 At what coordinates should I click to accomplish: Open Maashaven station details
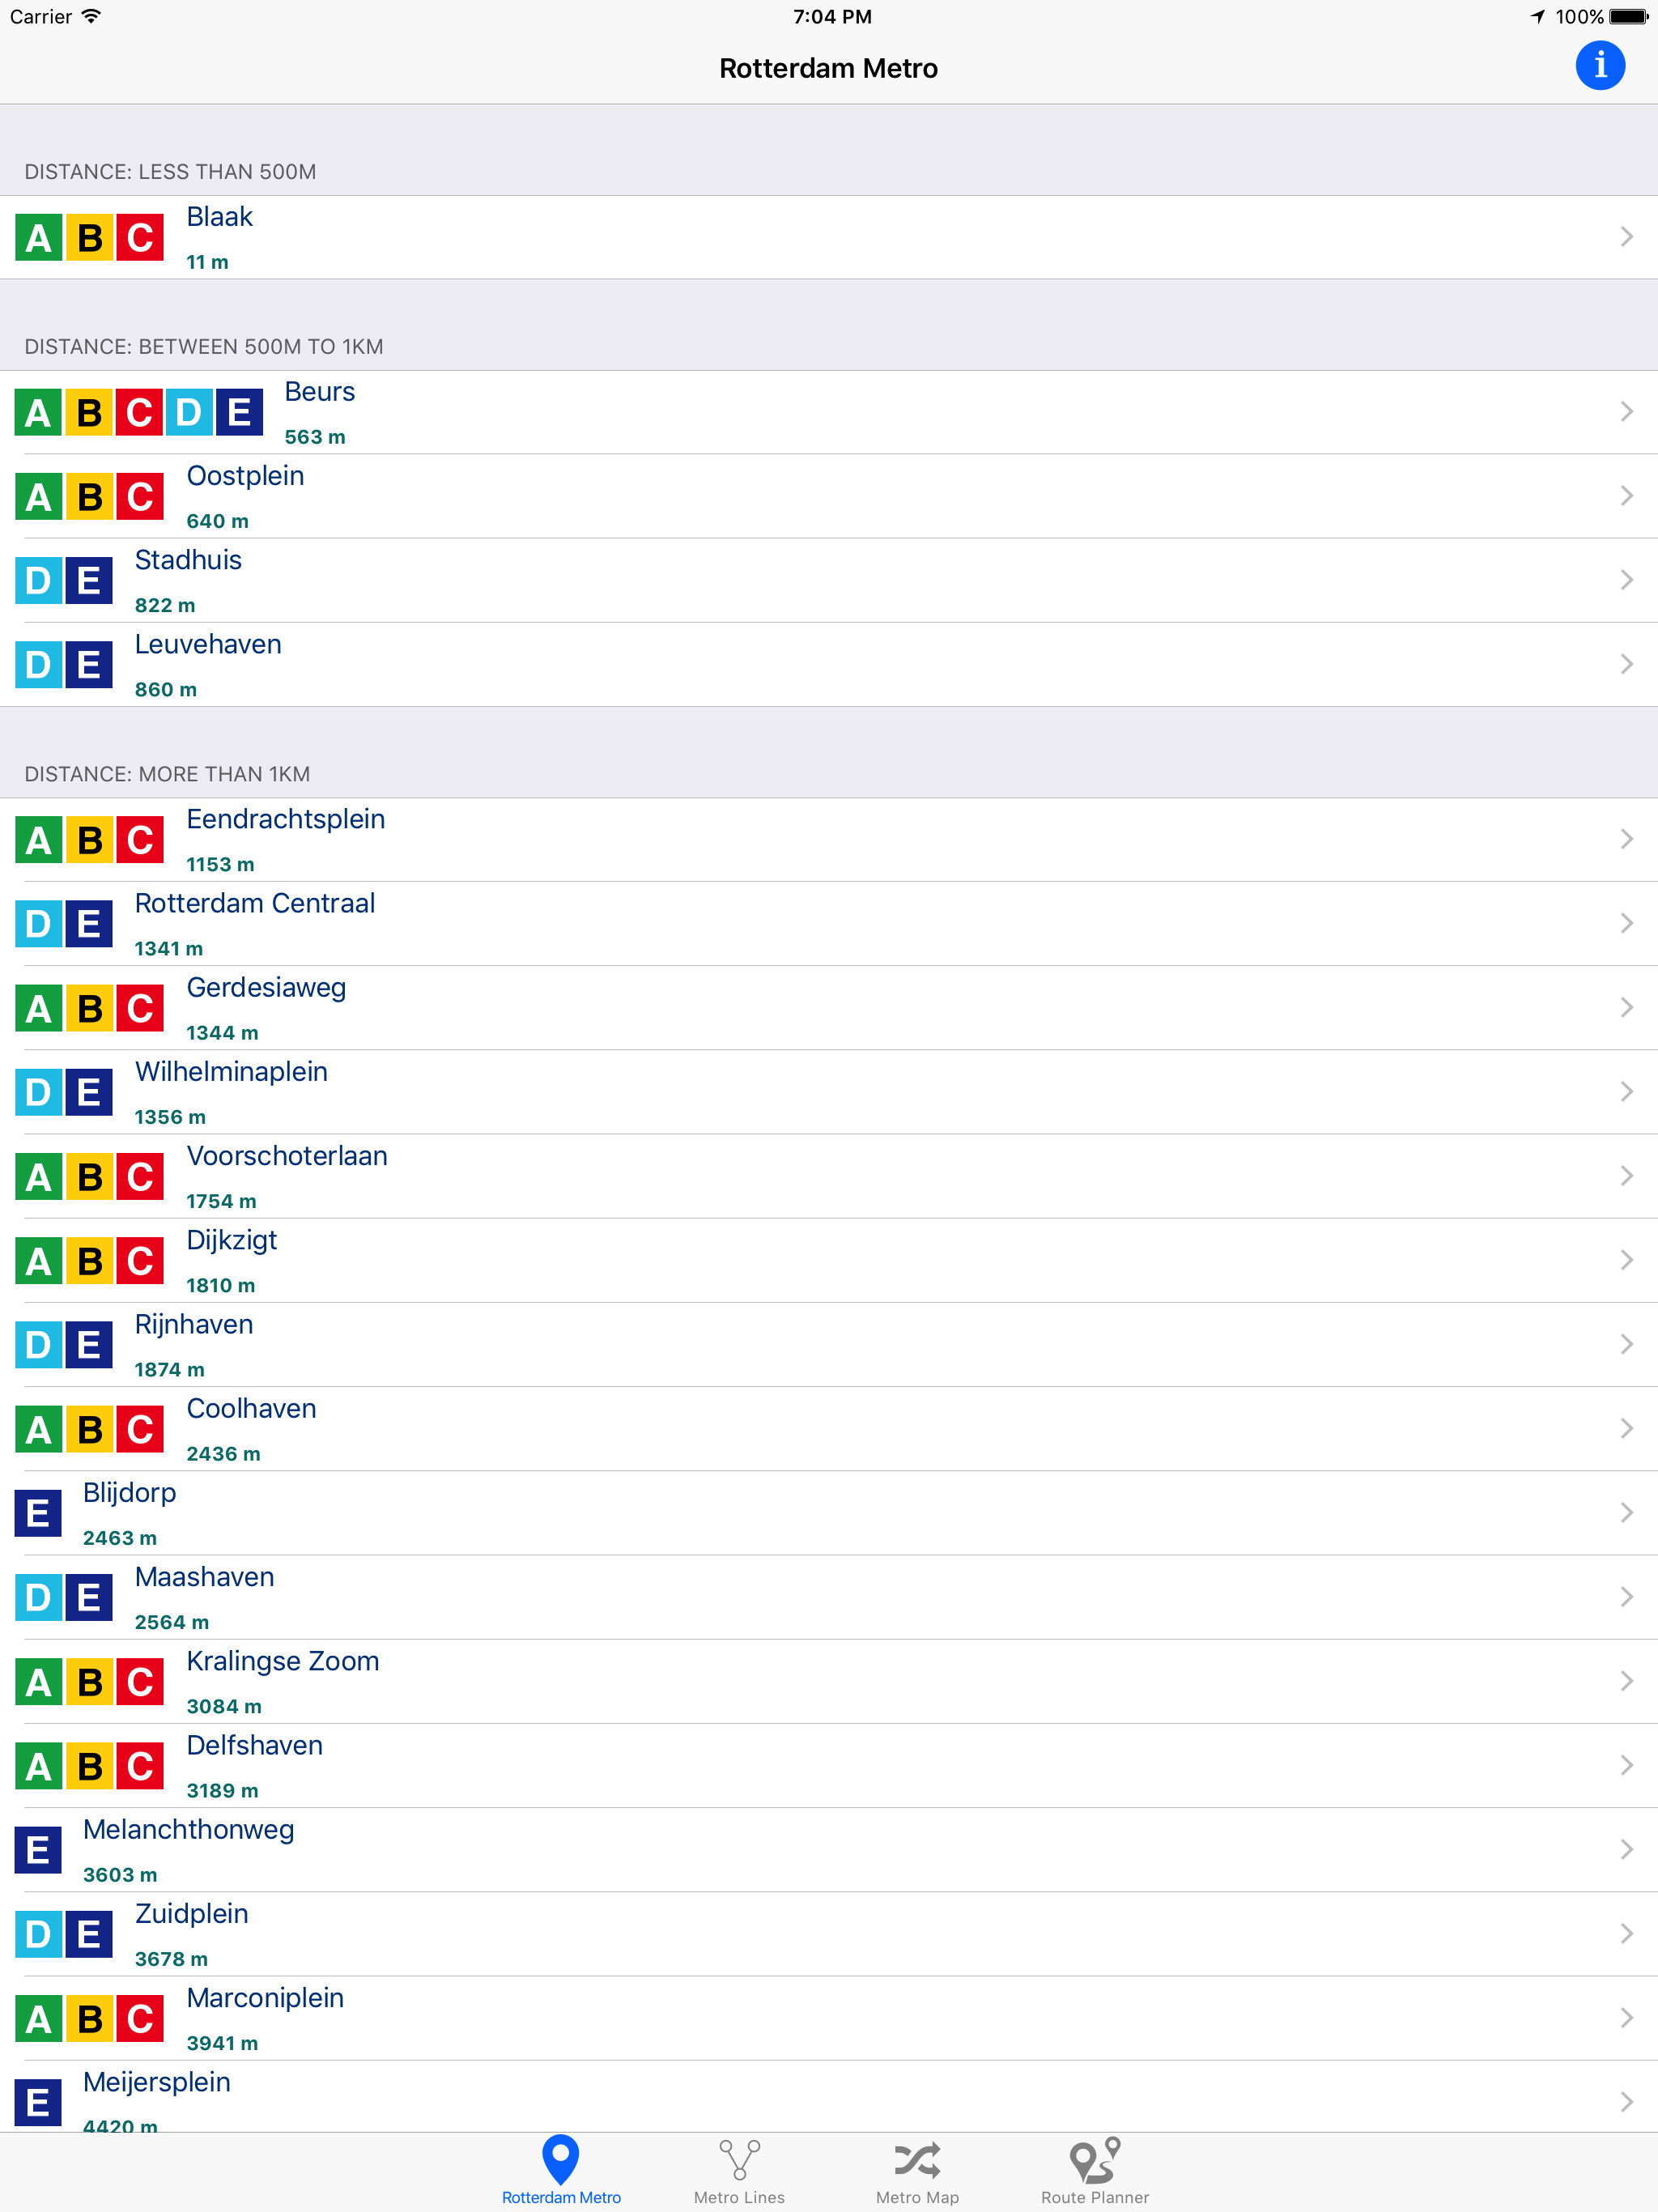tap(829, 1597)
